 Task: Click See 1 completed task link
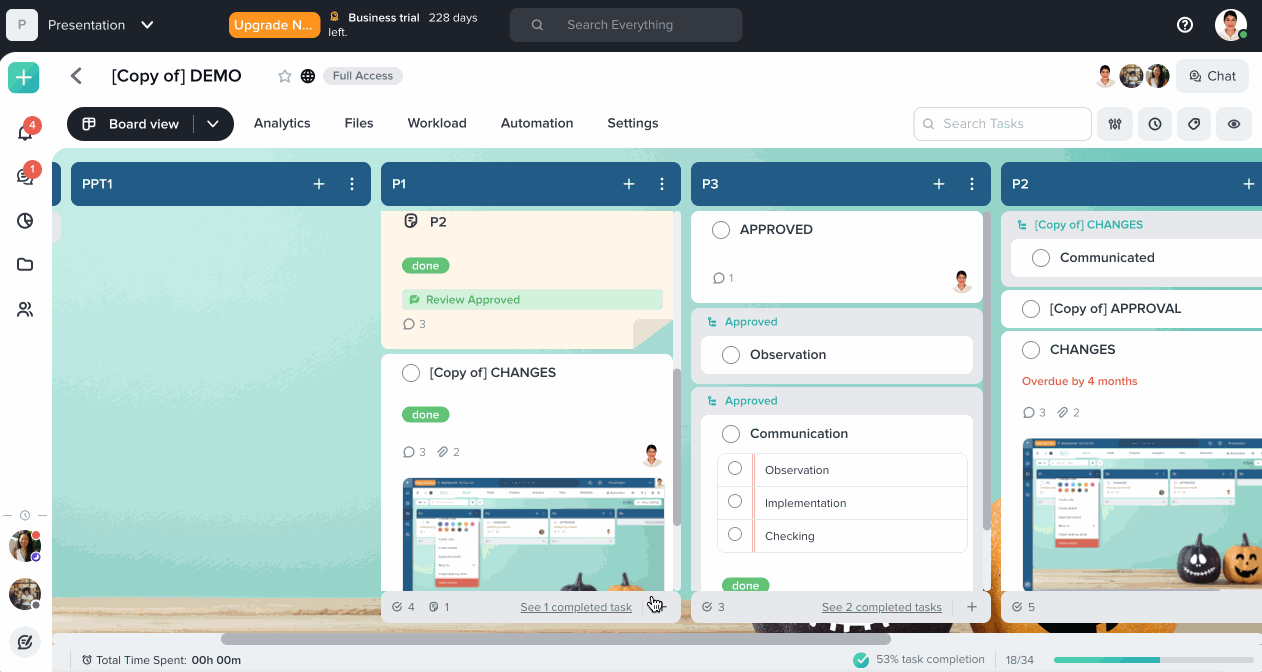(576, 607)
